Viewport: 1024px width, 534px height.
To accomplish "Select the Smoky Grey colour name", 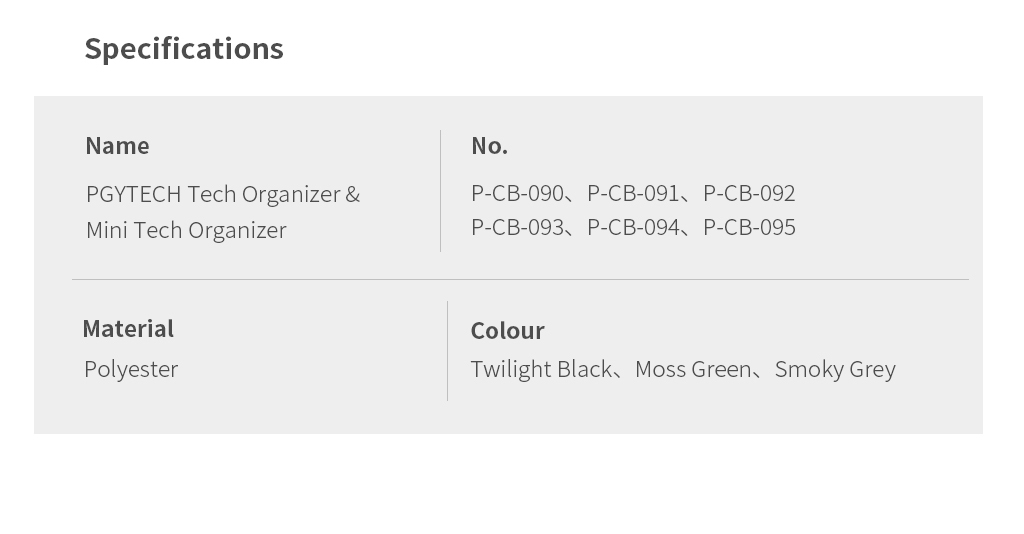I will pos(835,369).
